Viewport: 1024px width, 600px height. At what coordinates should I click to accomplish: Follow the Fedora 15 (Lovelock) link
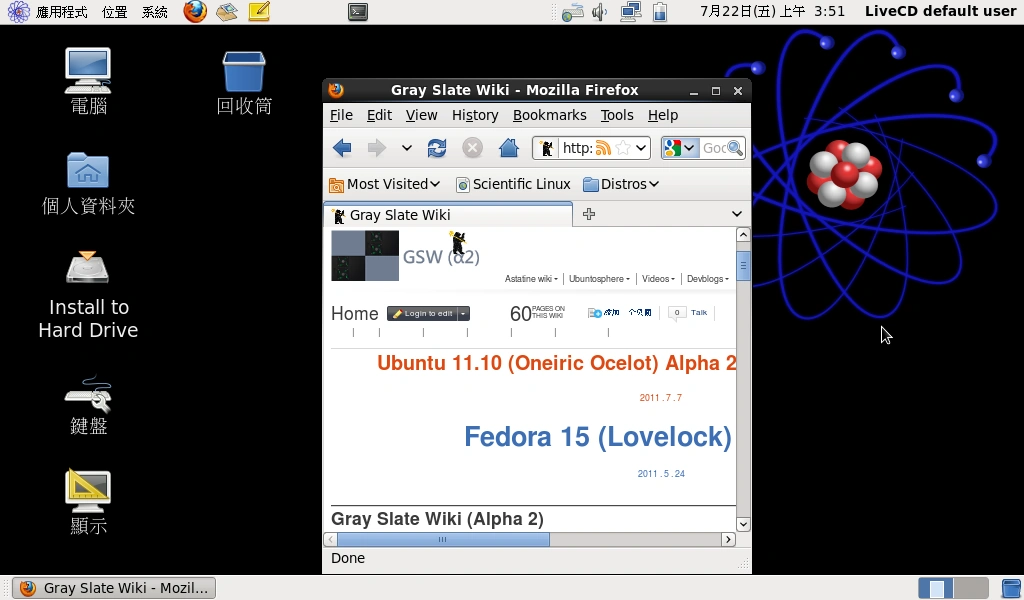pos(597,437)
